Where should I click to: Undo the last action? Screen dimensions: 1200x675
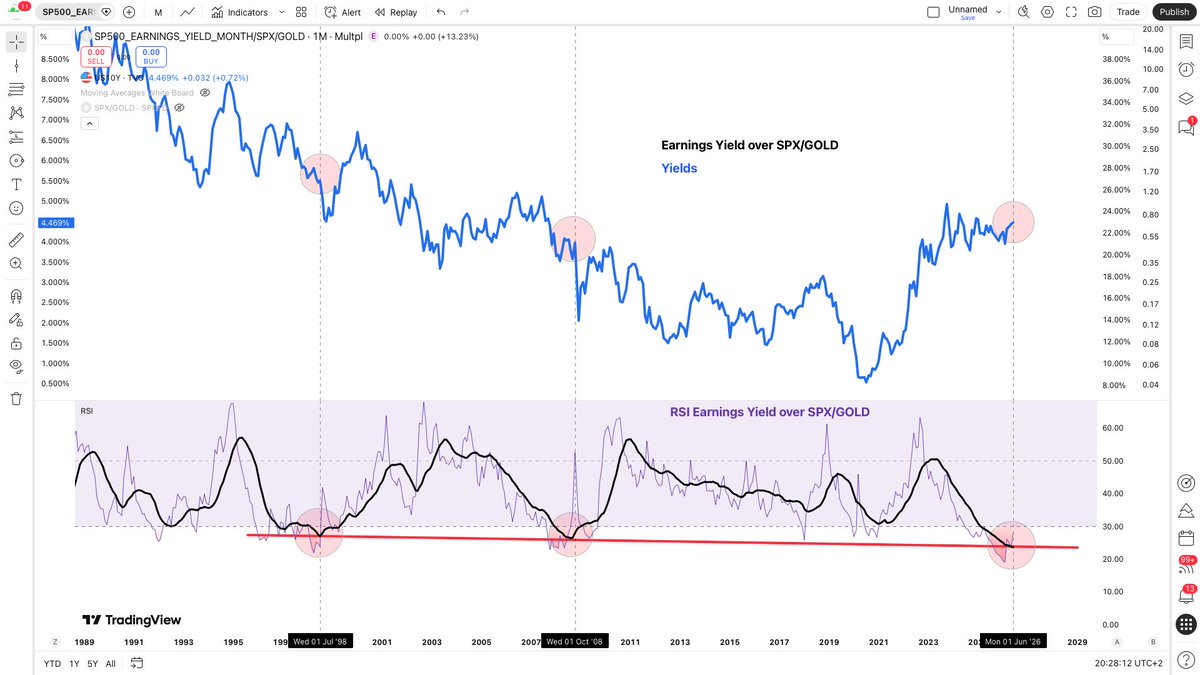point(441,12)
